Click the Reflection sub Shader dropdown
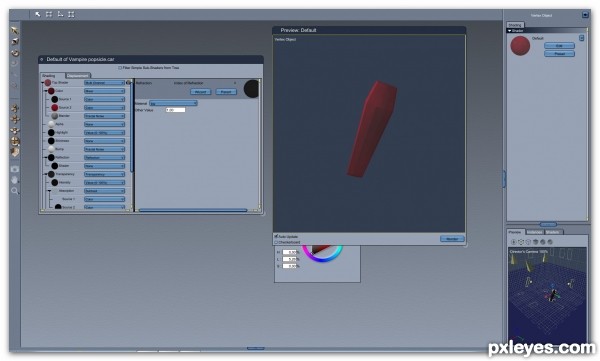The width and height of the screenshot is (600, 361). click(x=104, y=166)
